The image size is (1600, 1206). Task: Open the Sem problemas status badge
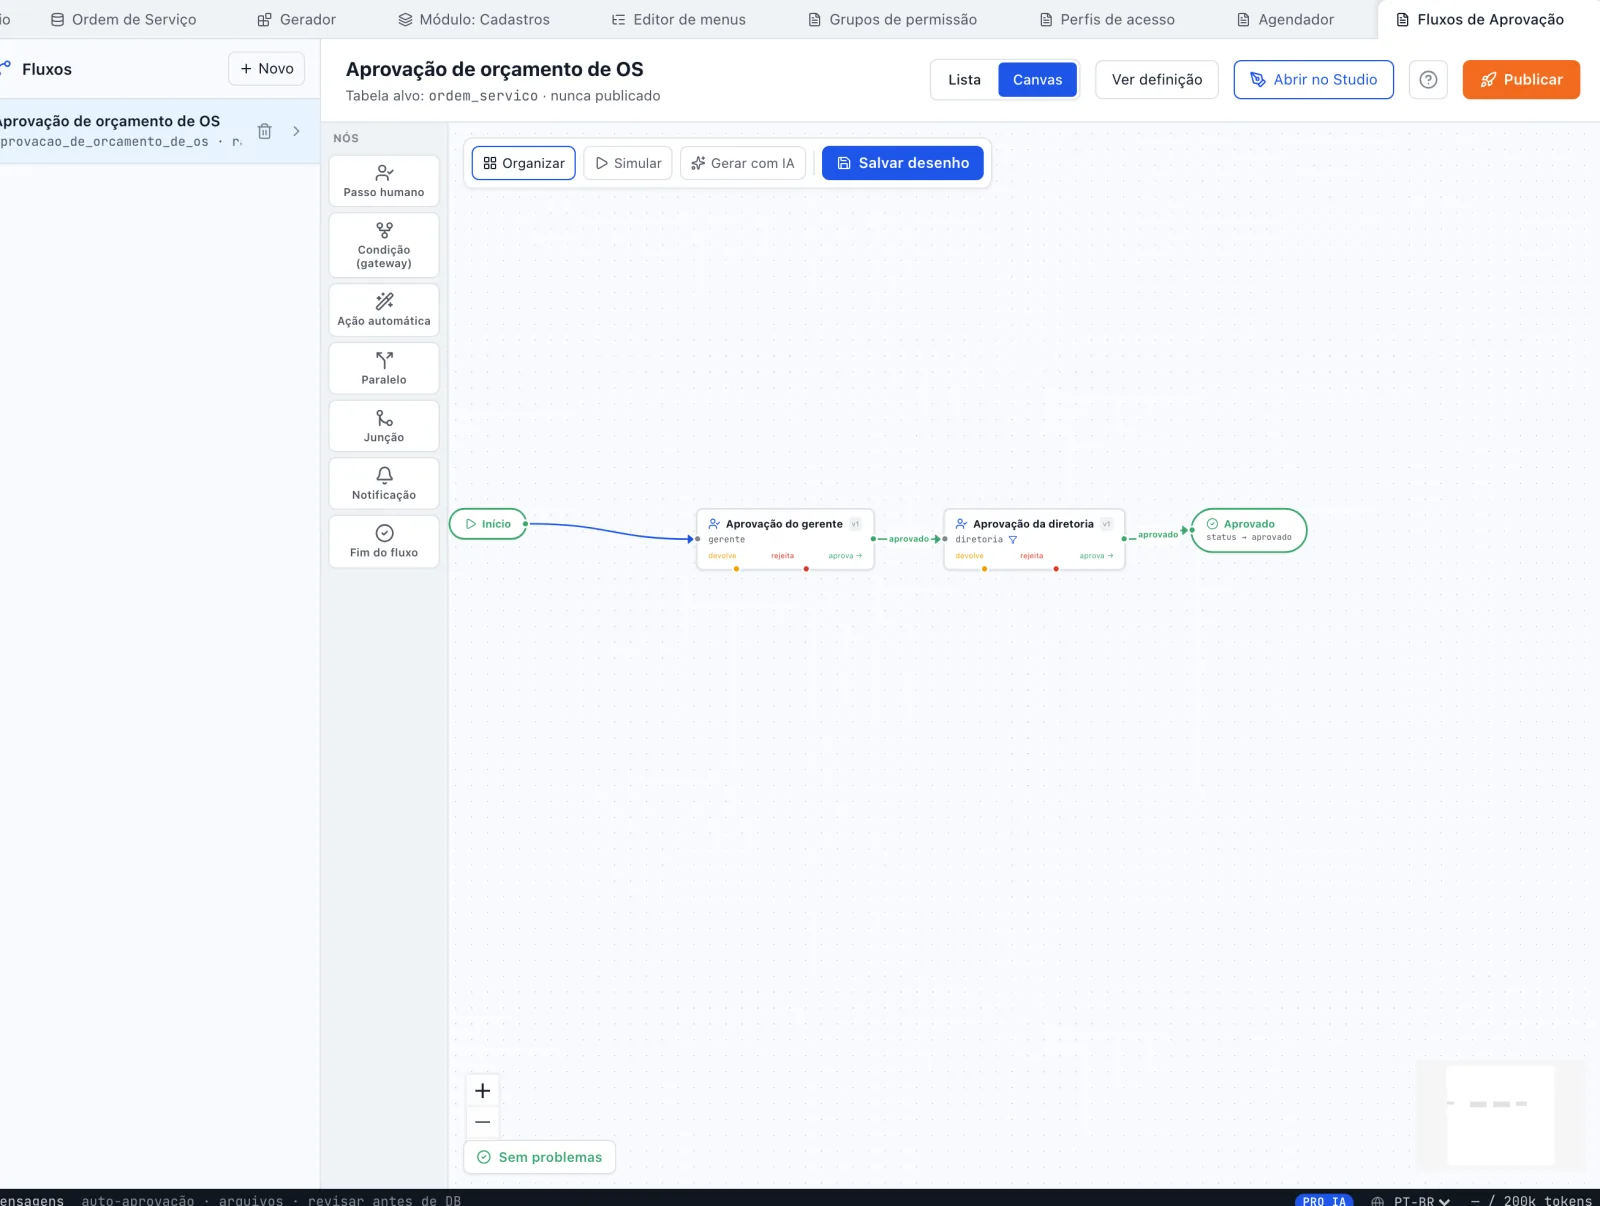[540, 1157]
